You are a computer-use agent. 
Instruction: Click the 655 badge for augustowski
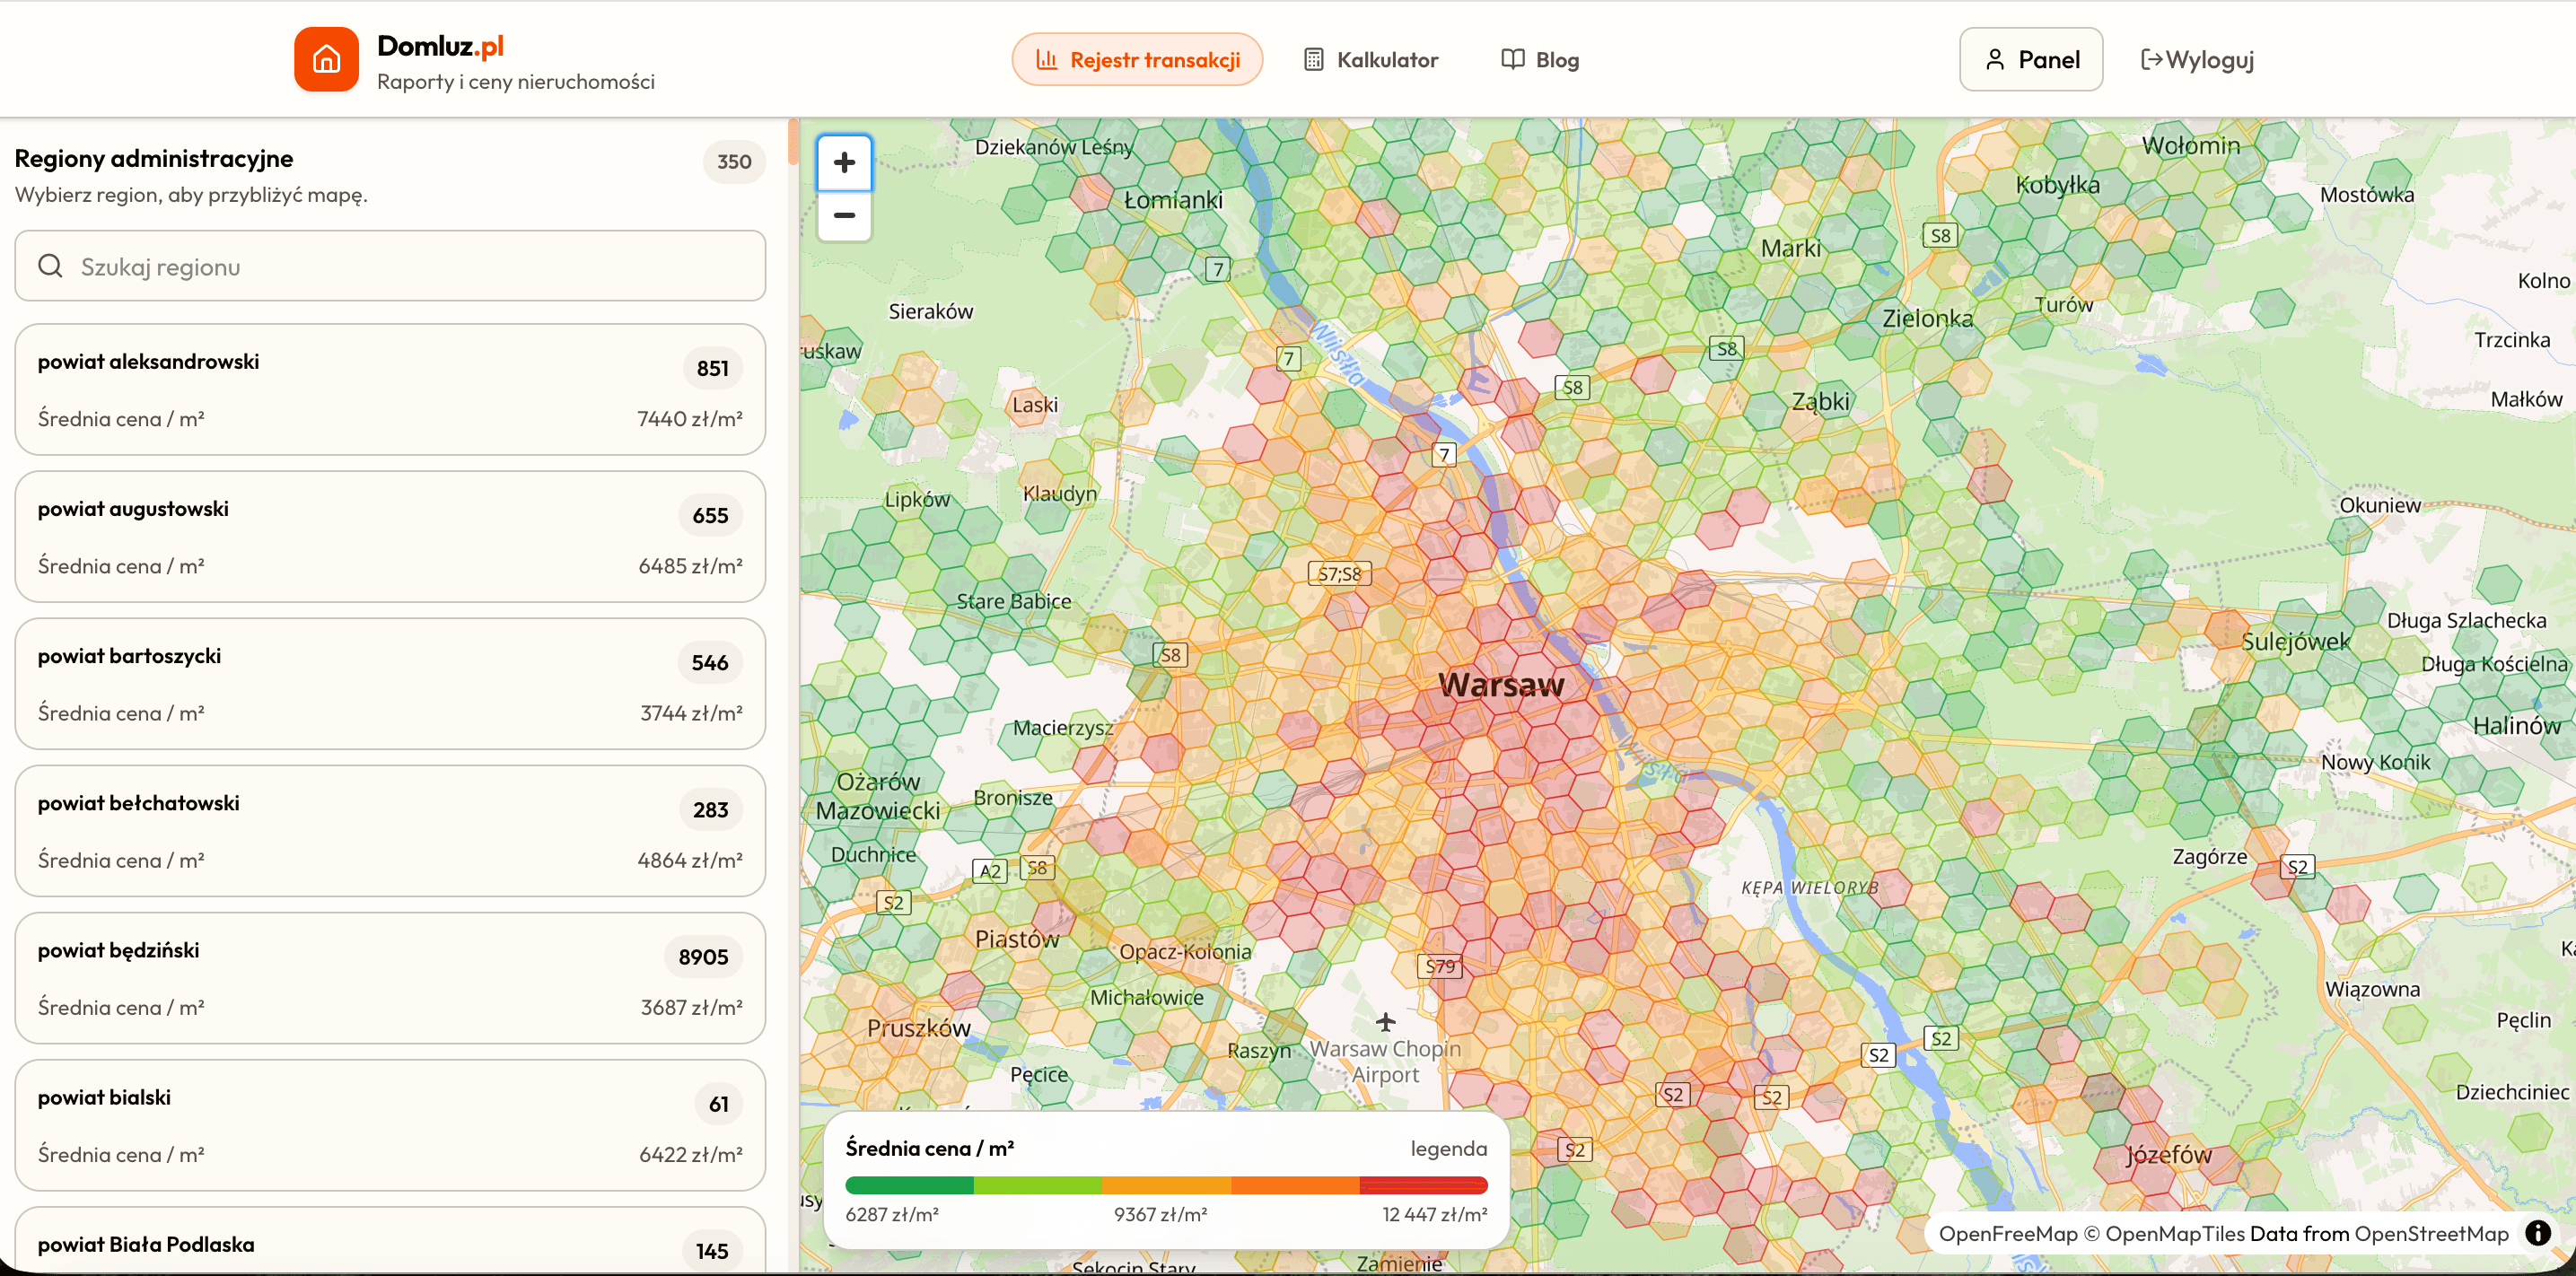(x=710, y=515)
